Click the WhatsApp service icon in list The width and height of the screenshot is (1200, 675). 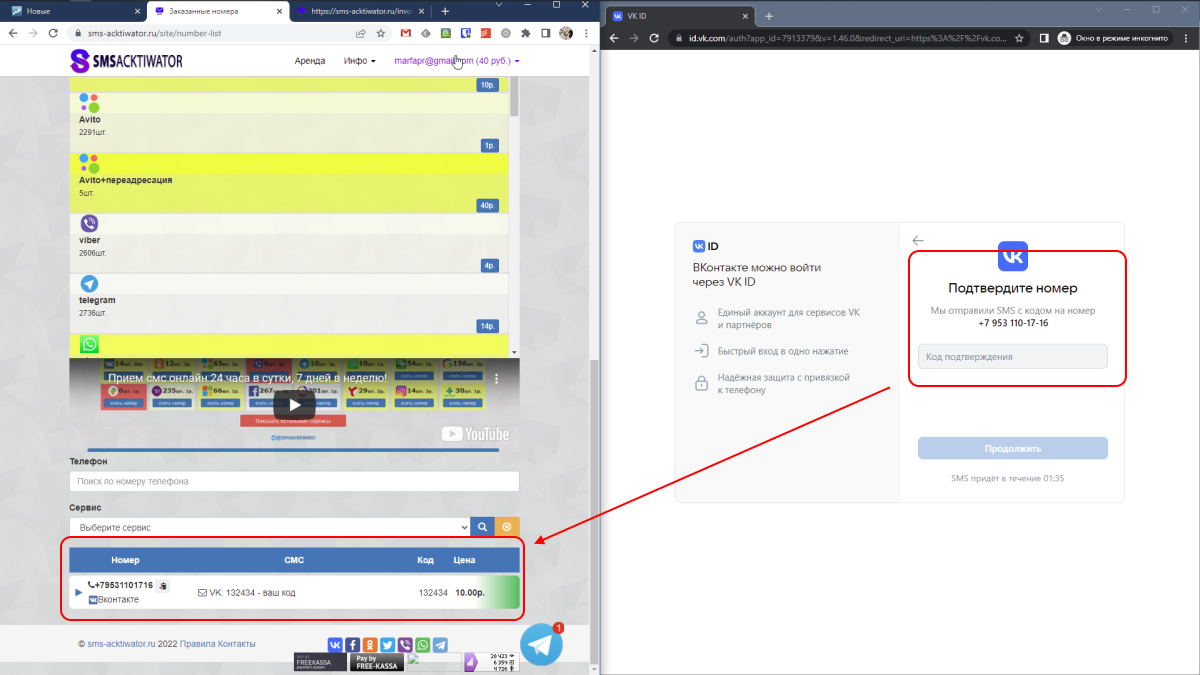click(89, 344)
